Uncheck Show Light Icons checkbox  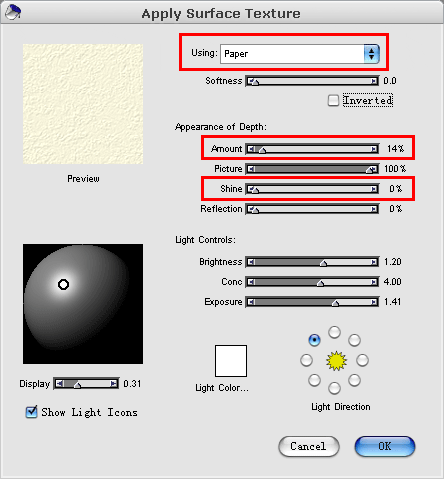(31, 412)
